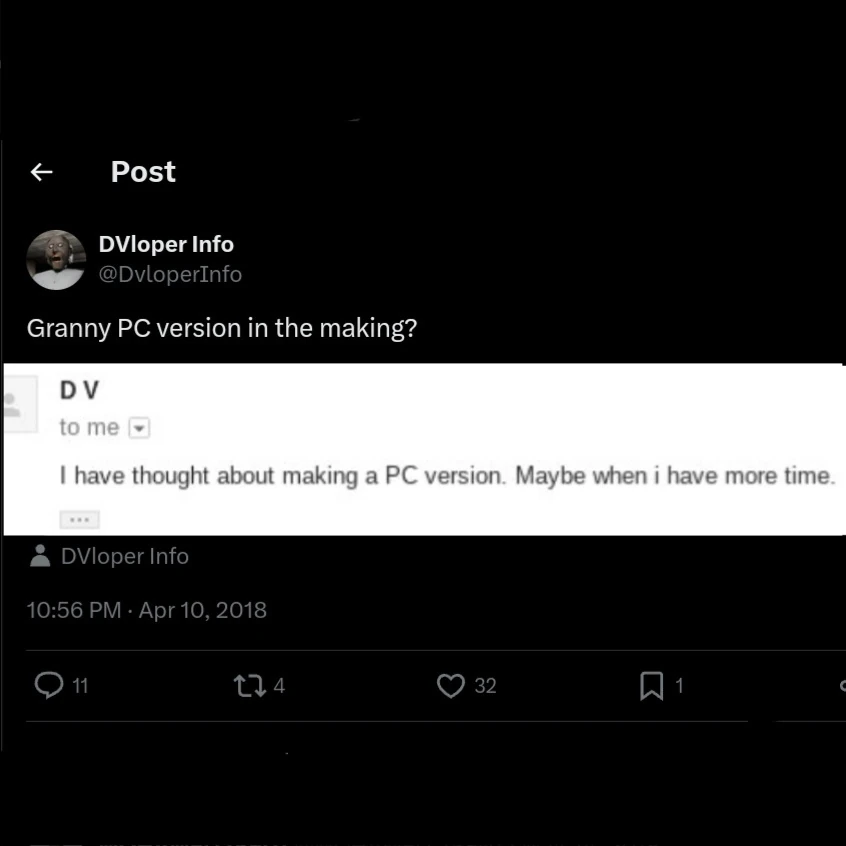
Task: Expand the "to me" recipient dropdown arrow
Action: click(x=140, y=429)
